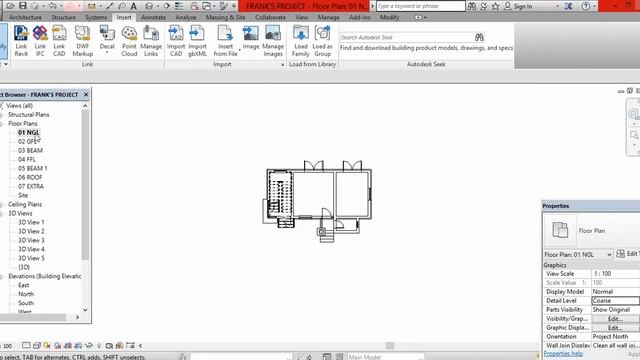Viewport: 640px width, 360px height.
Task: Select the 02 GFL floor plan
Action: (x=29, y=141)
